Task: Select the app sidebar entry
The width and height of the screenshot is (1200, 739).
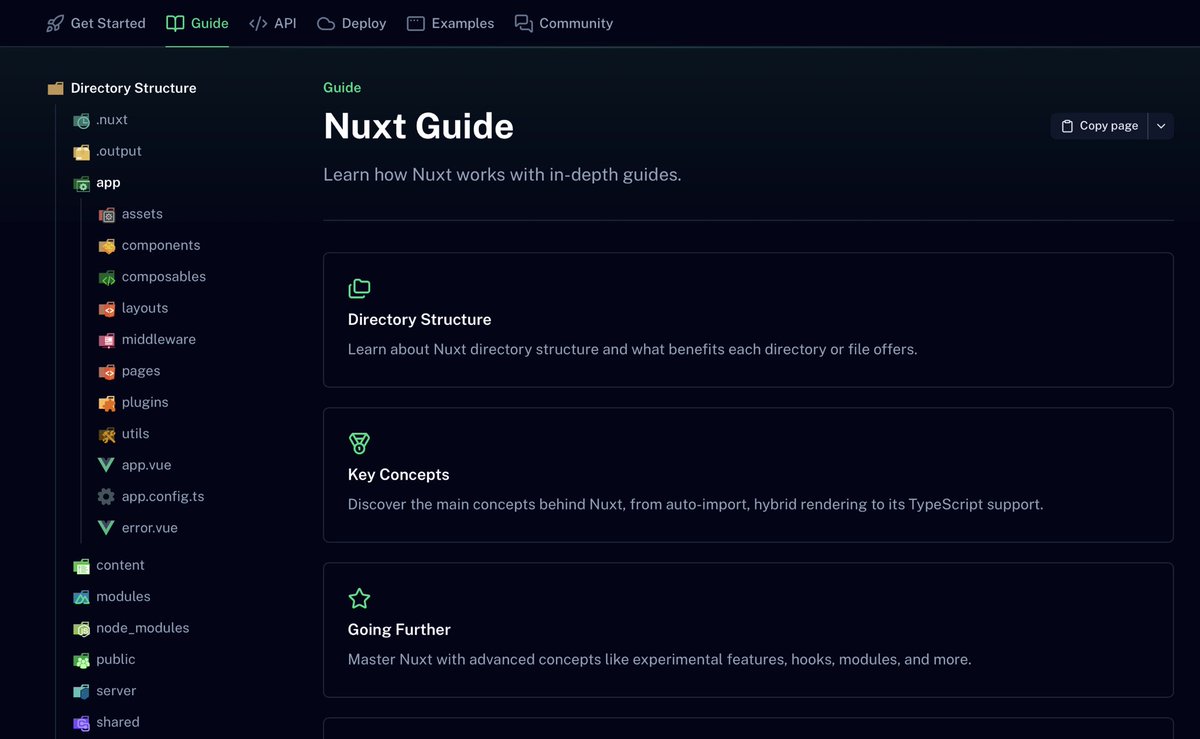Action: coord(108,183)
